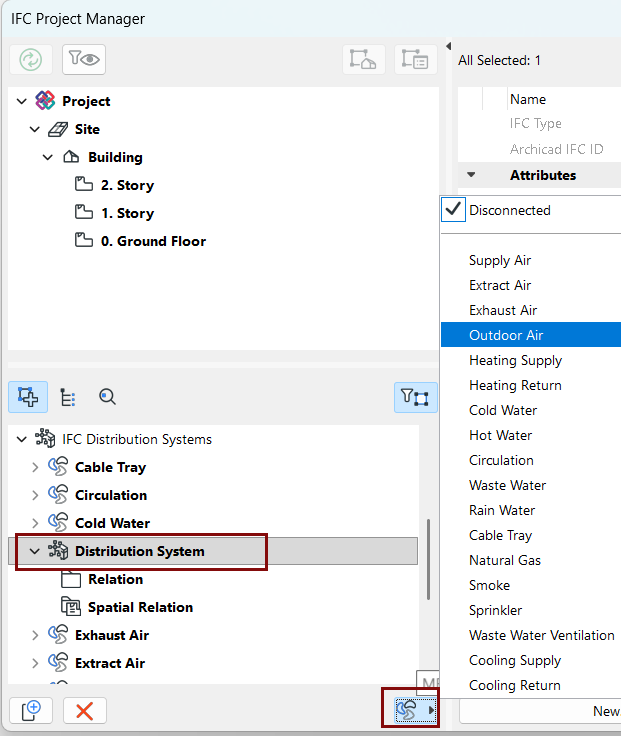Screen dimensions: 621x736
Task: Choose Natural Gas from the menu
Action: (530, 560)
